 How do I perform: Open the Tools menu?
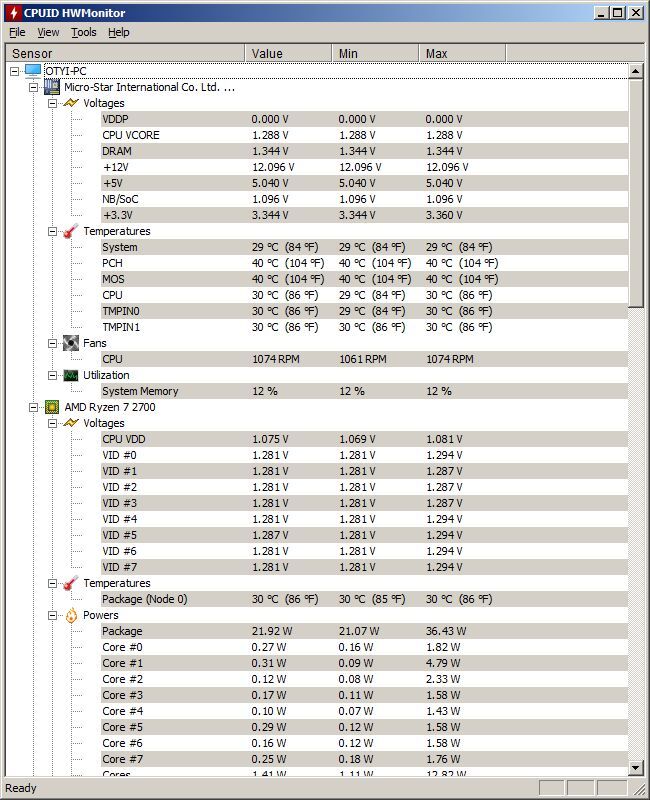(x=84, y=32)
